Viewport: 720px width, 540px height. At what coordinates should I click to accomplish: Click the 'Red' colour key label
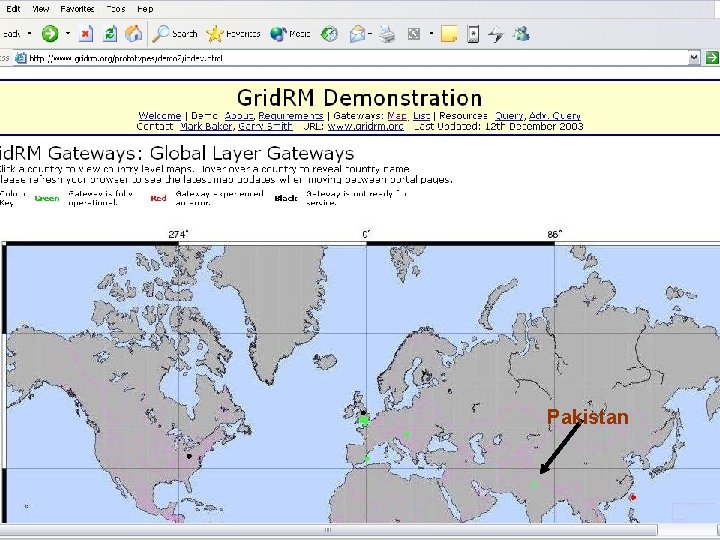coord(158,198)
